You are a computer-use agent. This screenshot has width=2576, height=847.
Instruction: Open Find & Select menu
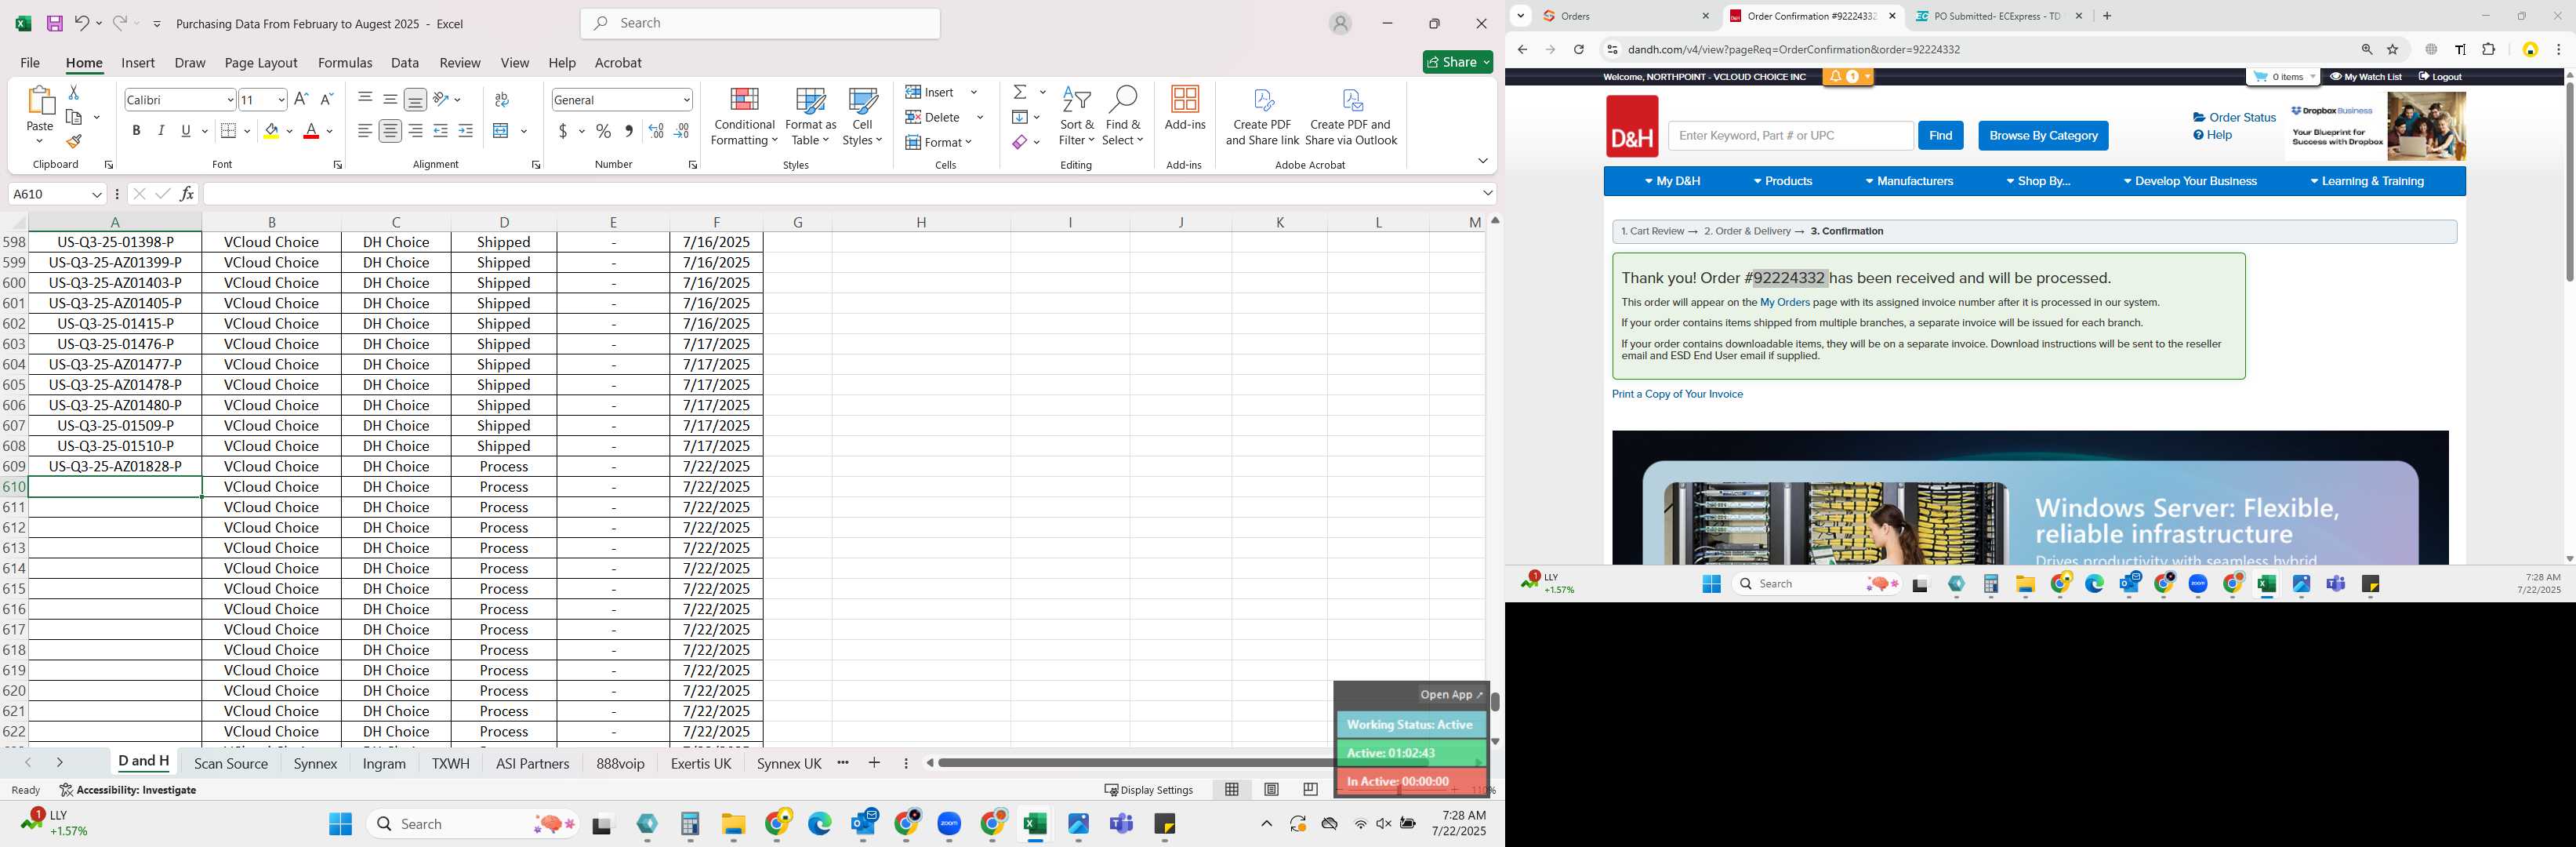[1123, 117]
